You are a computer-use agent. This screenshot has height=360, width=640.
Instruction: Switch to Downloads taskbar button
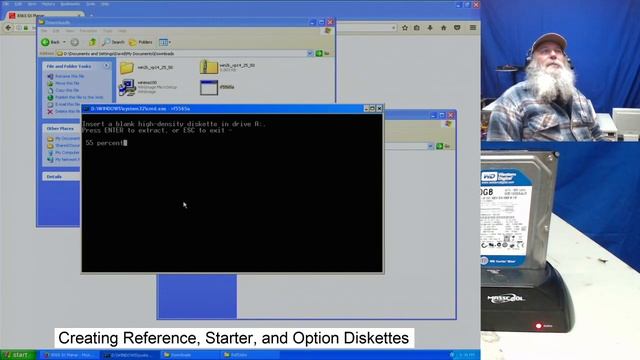point(189,355)
